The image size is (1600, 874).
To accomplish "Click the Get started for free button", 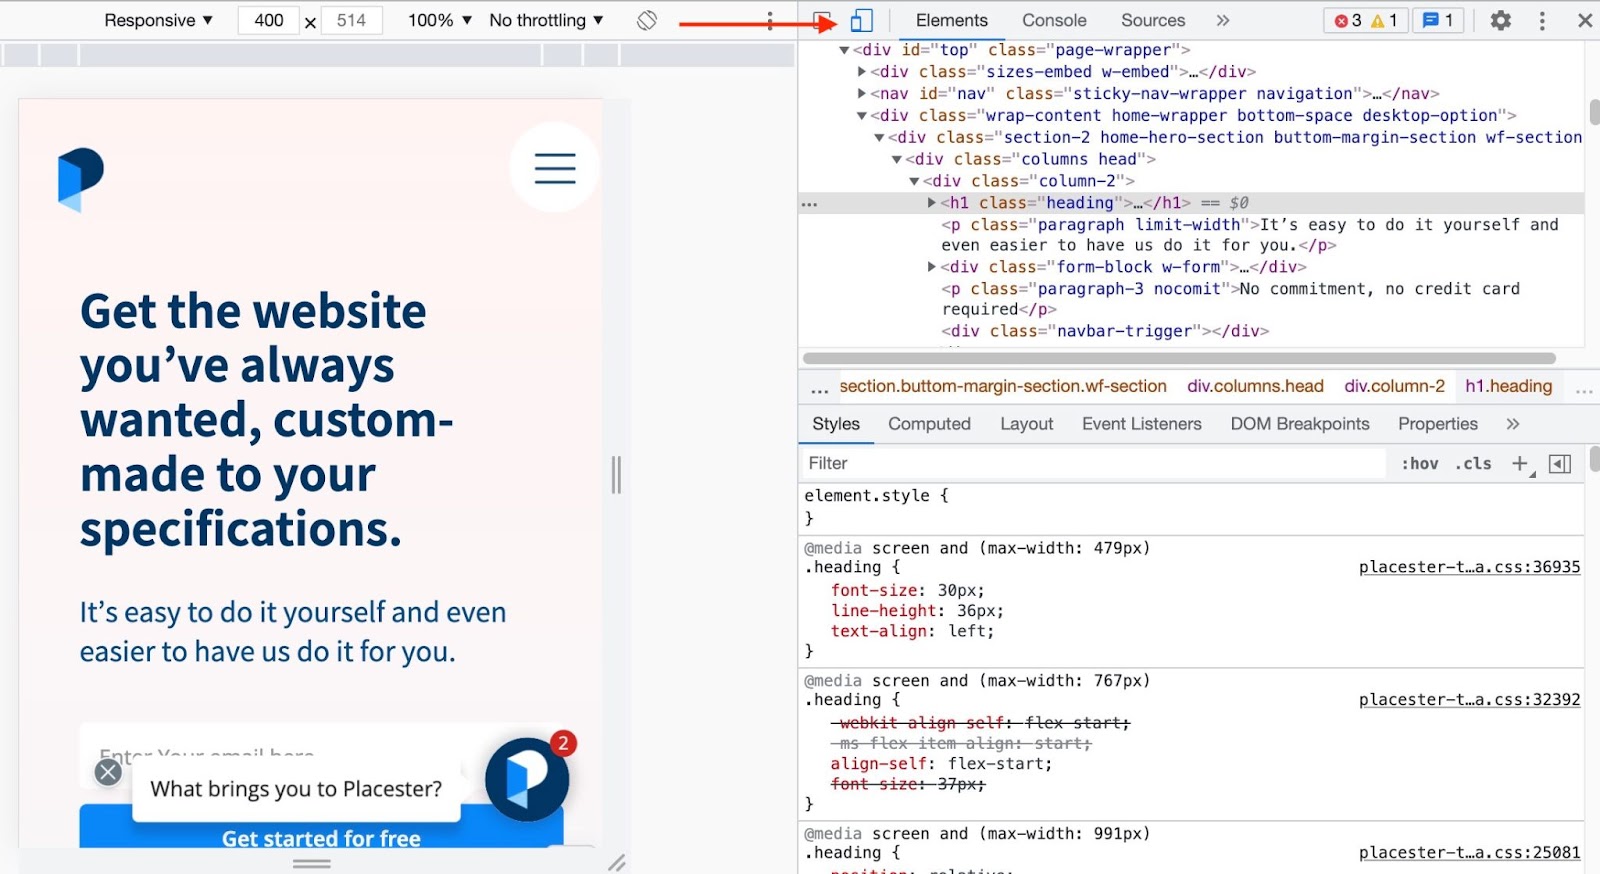I will (321, 827).
